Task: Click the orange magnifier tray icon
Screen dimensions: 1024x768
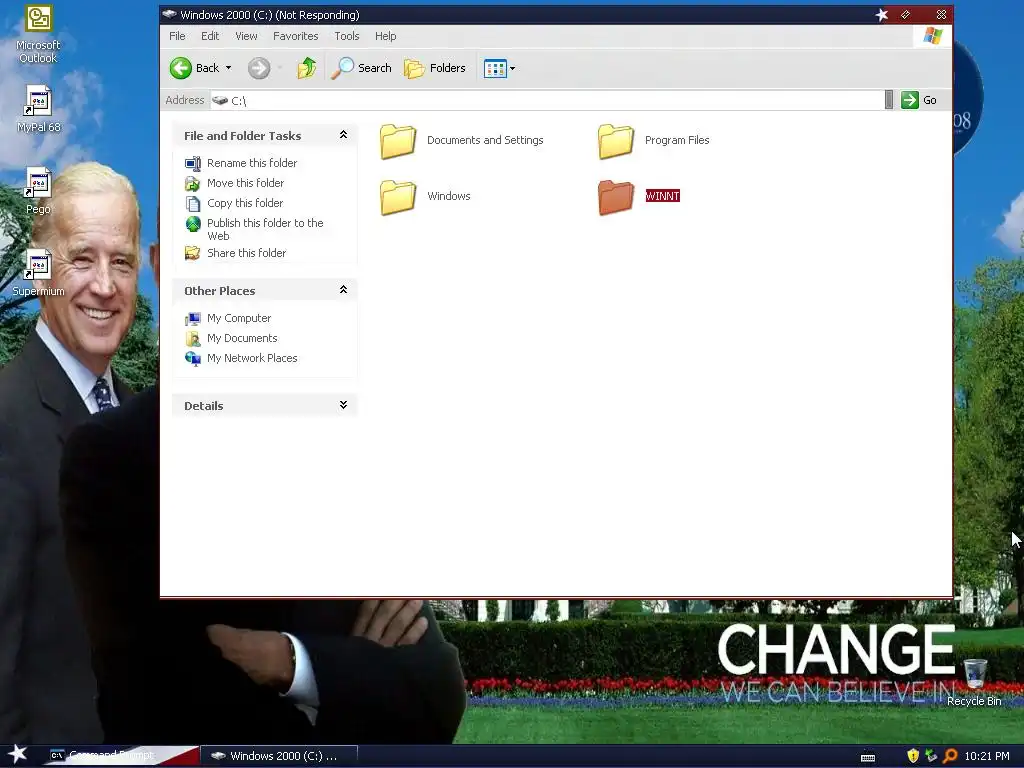Action: point(950,756)
